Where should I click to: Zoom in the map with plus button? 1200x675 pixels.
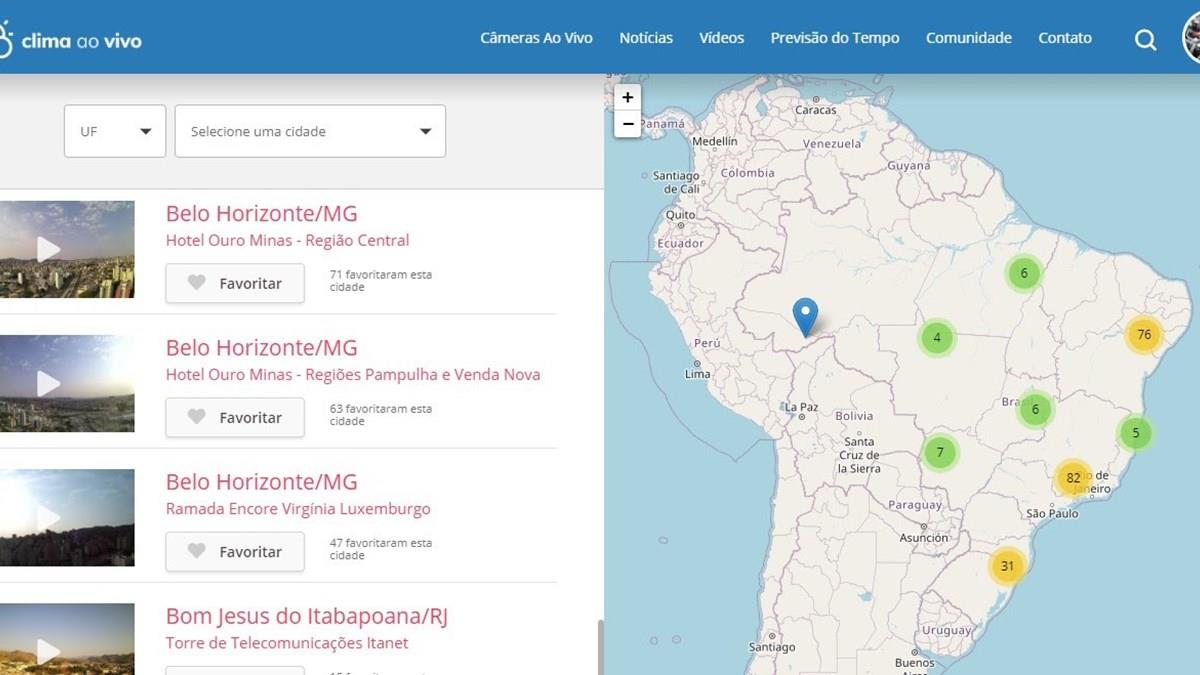(x=627, y=97)
